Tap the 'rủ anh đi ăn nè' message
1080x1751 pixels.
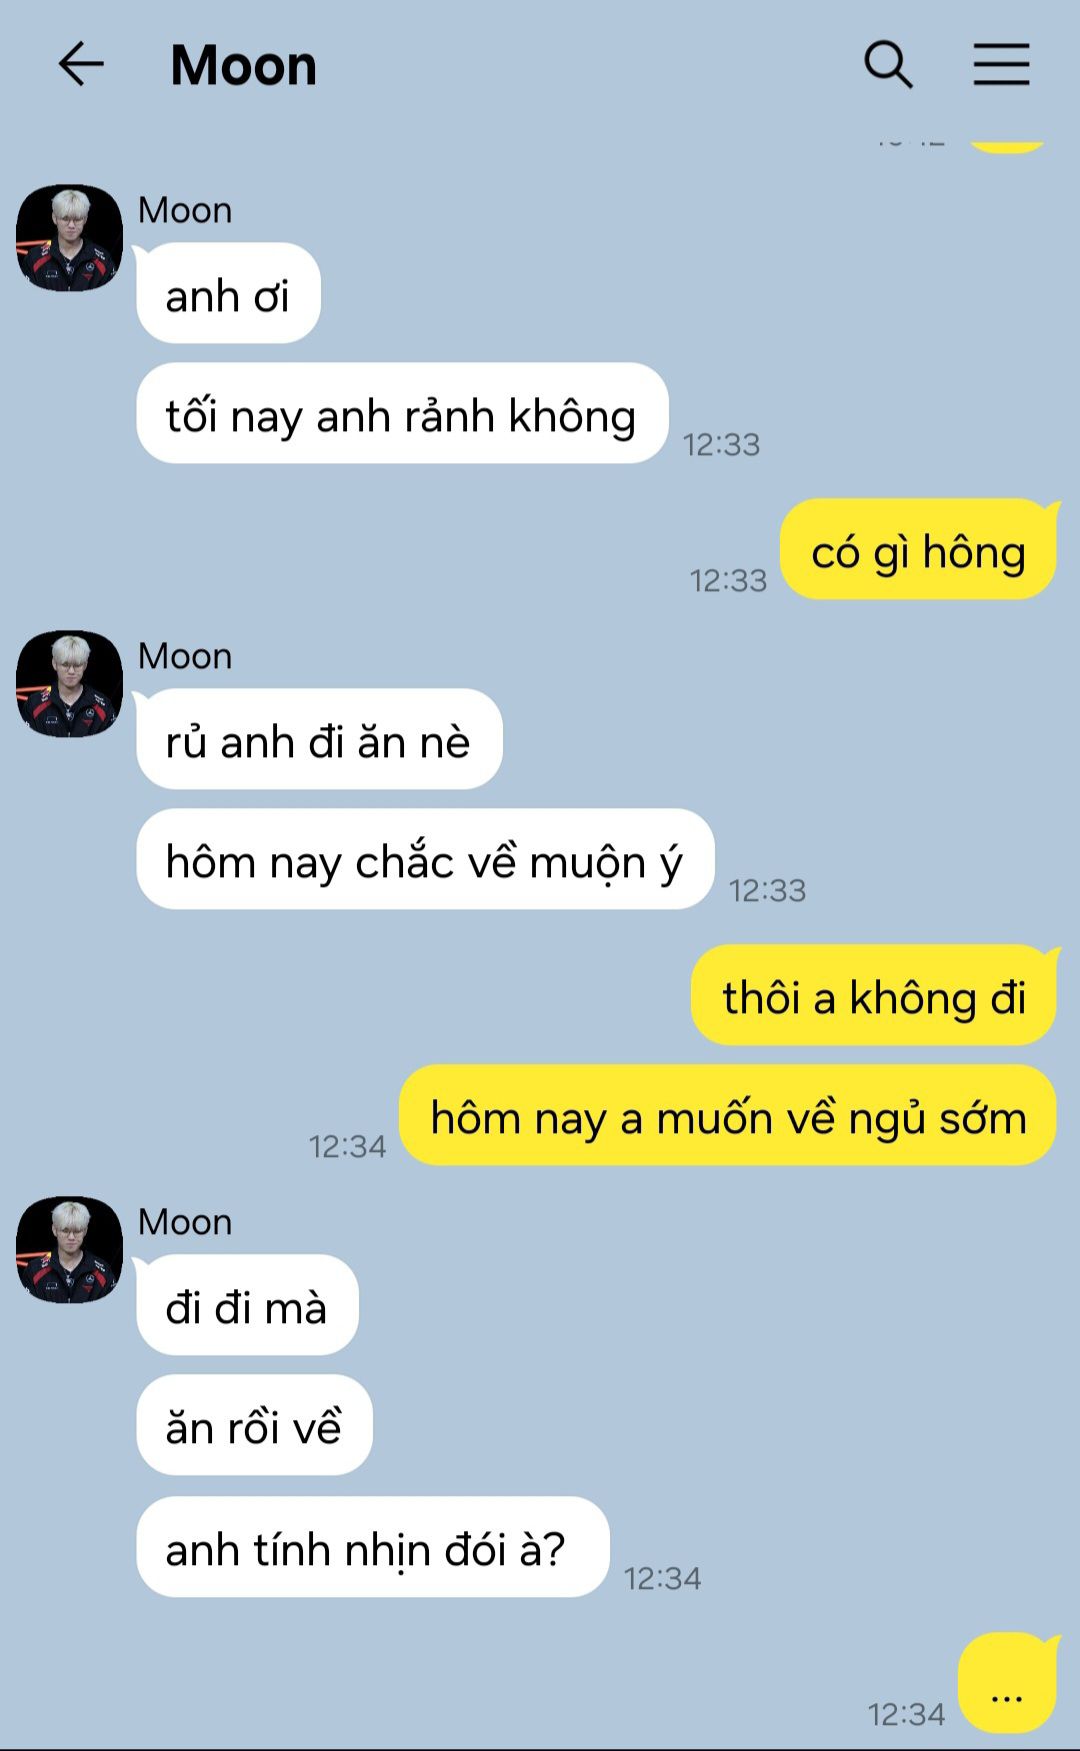pos(318,740)
